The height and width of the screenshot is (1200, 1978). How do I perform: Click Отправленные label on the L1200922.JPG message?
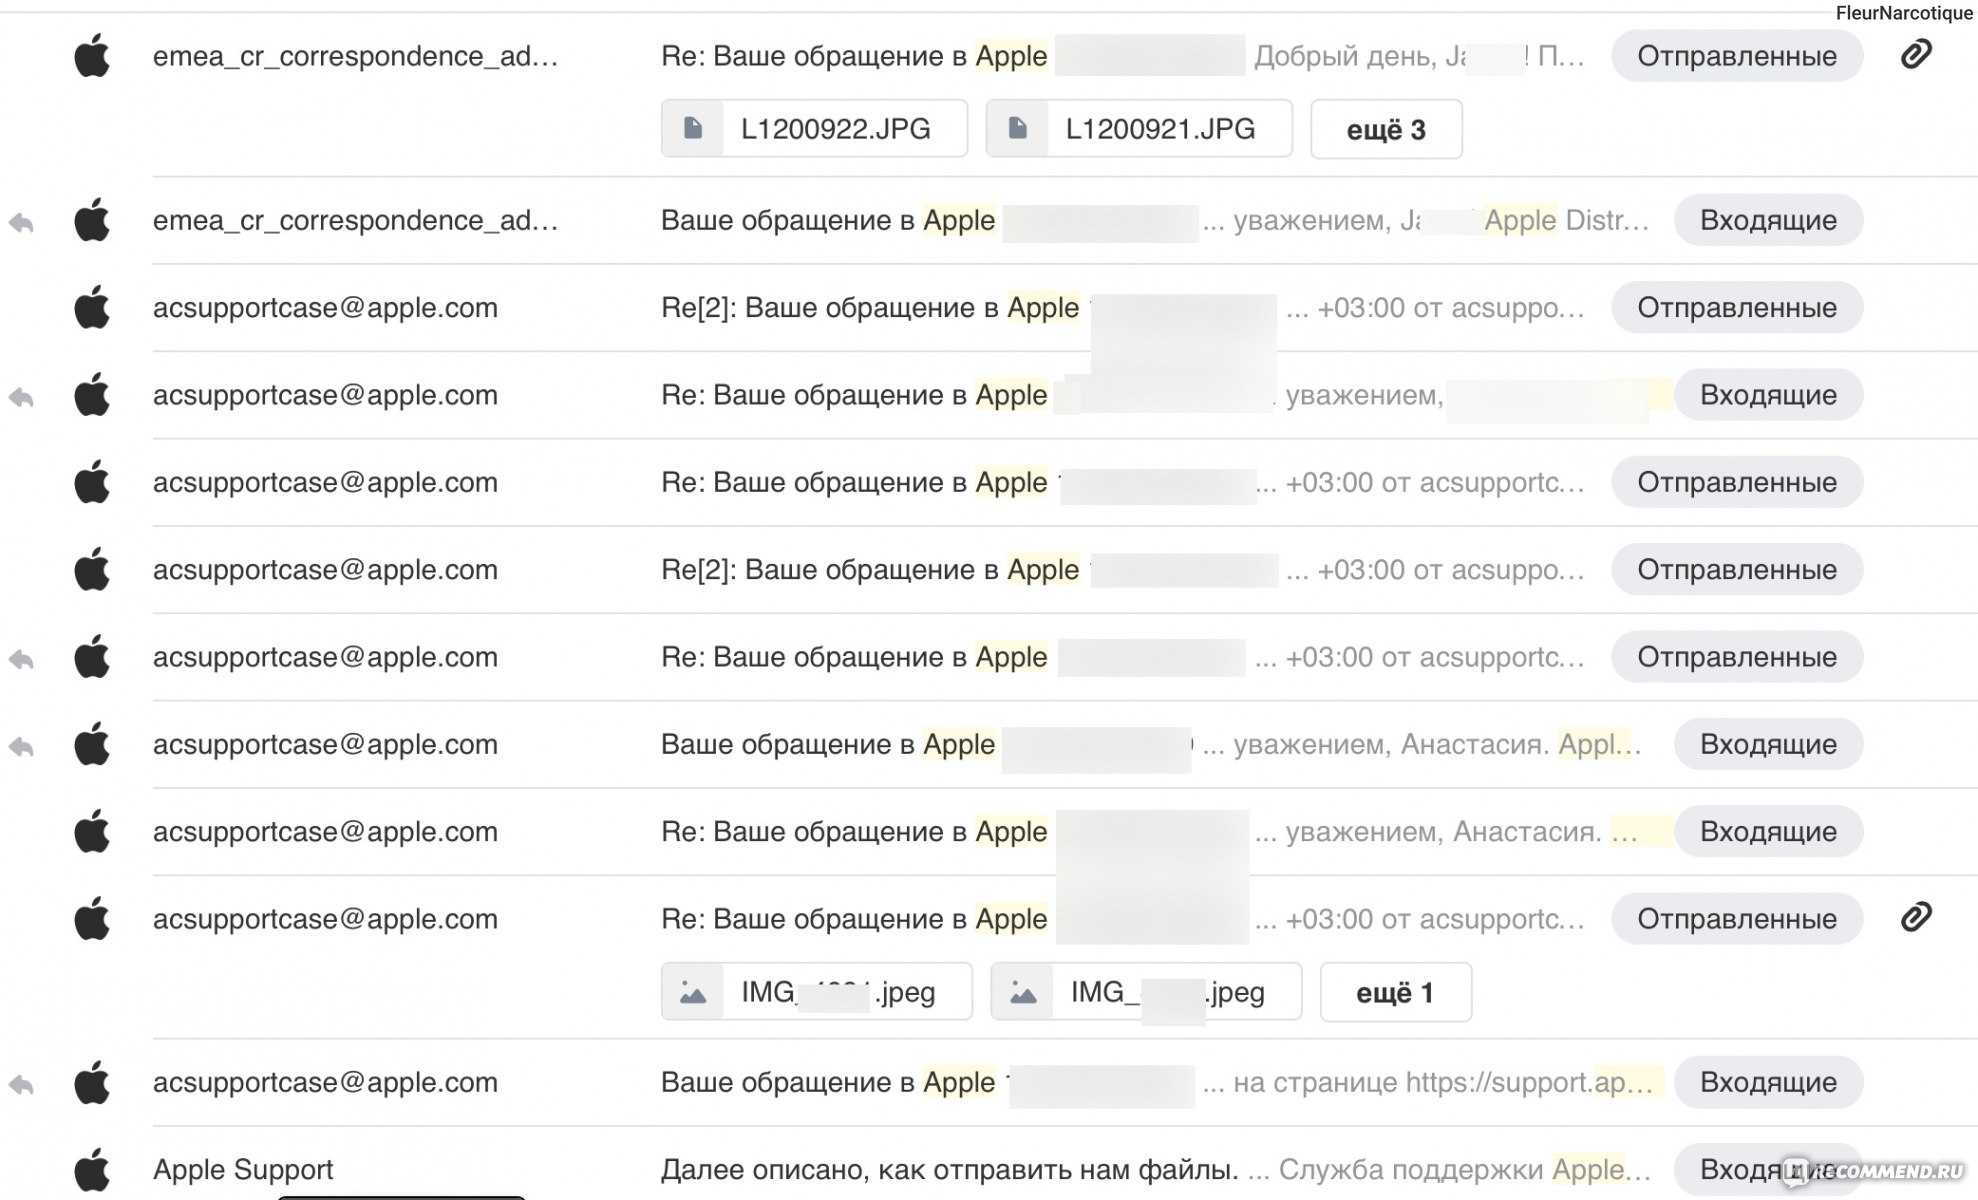(1737, 56)
